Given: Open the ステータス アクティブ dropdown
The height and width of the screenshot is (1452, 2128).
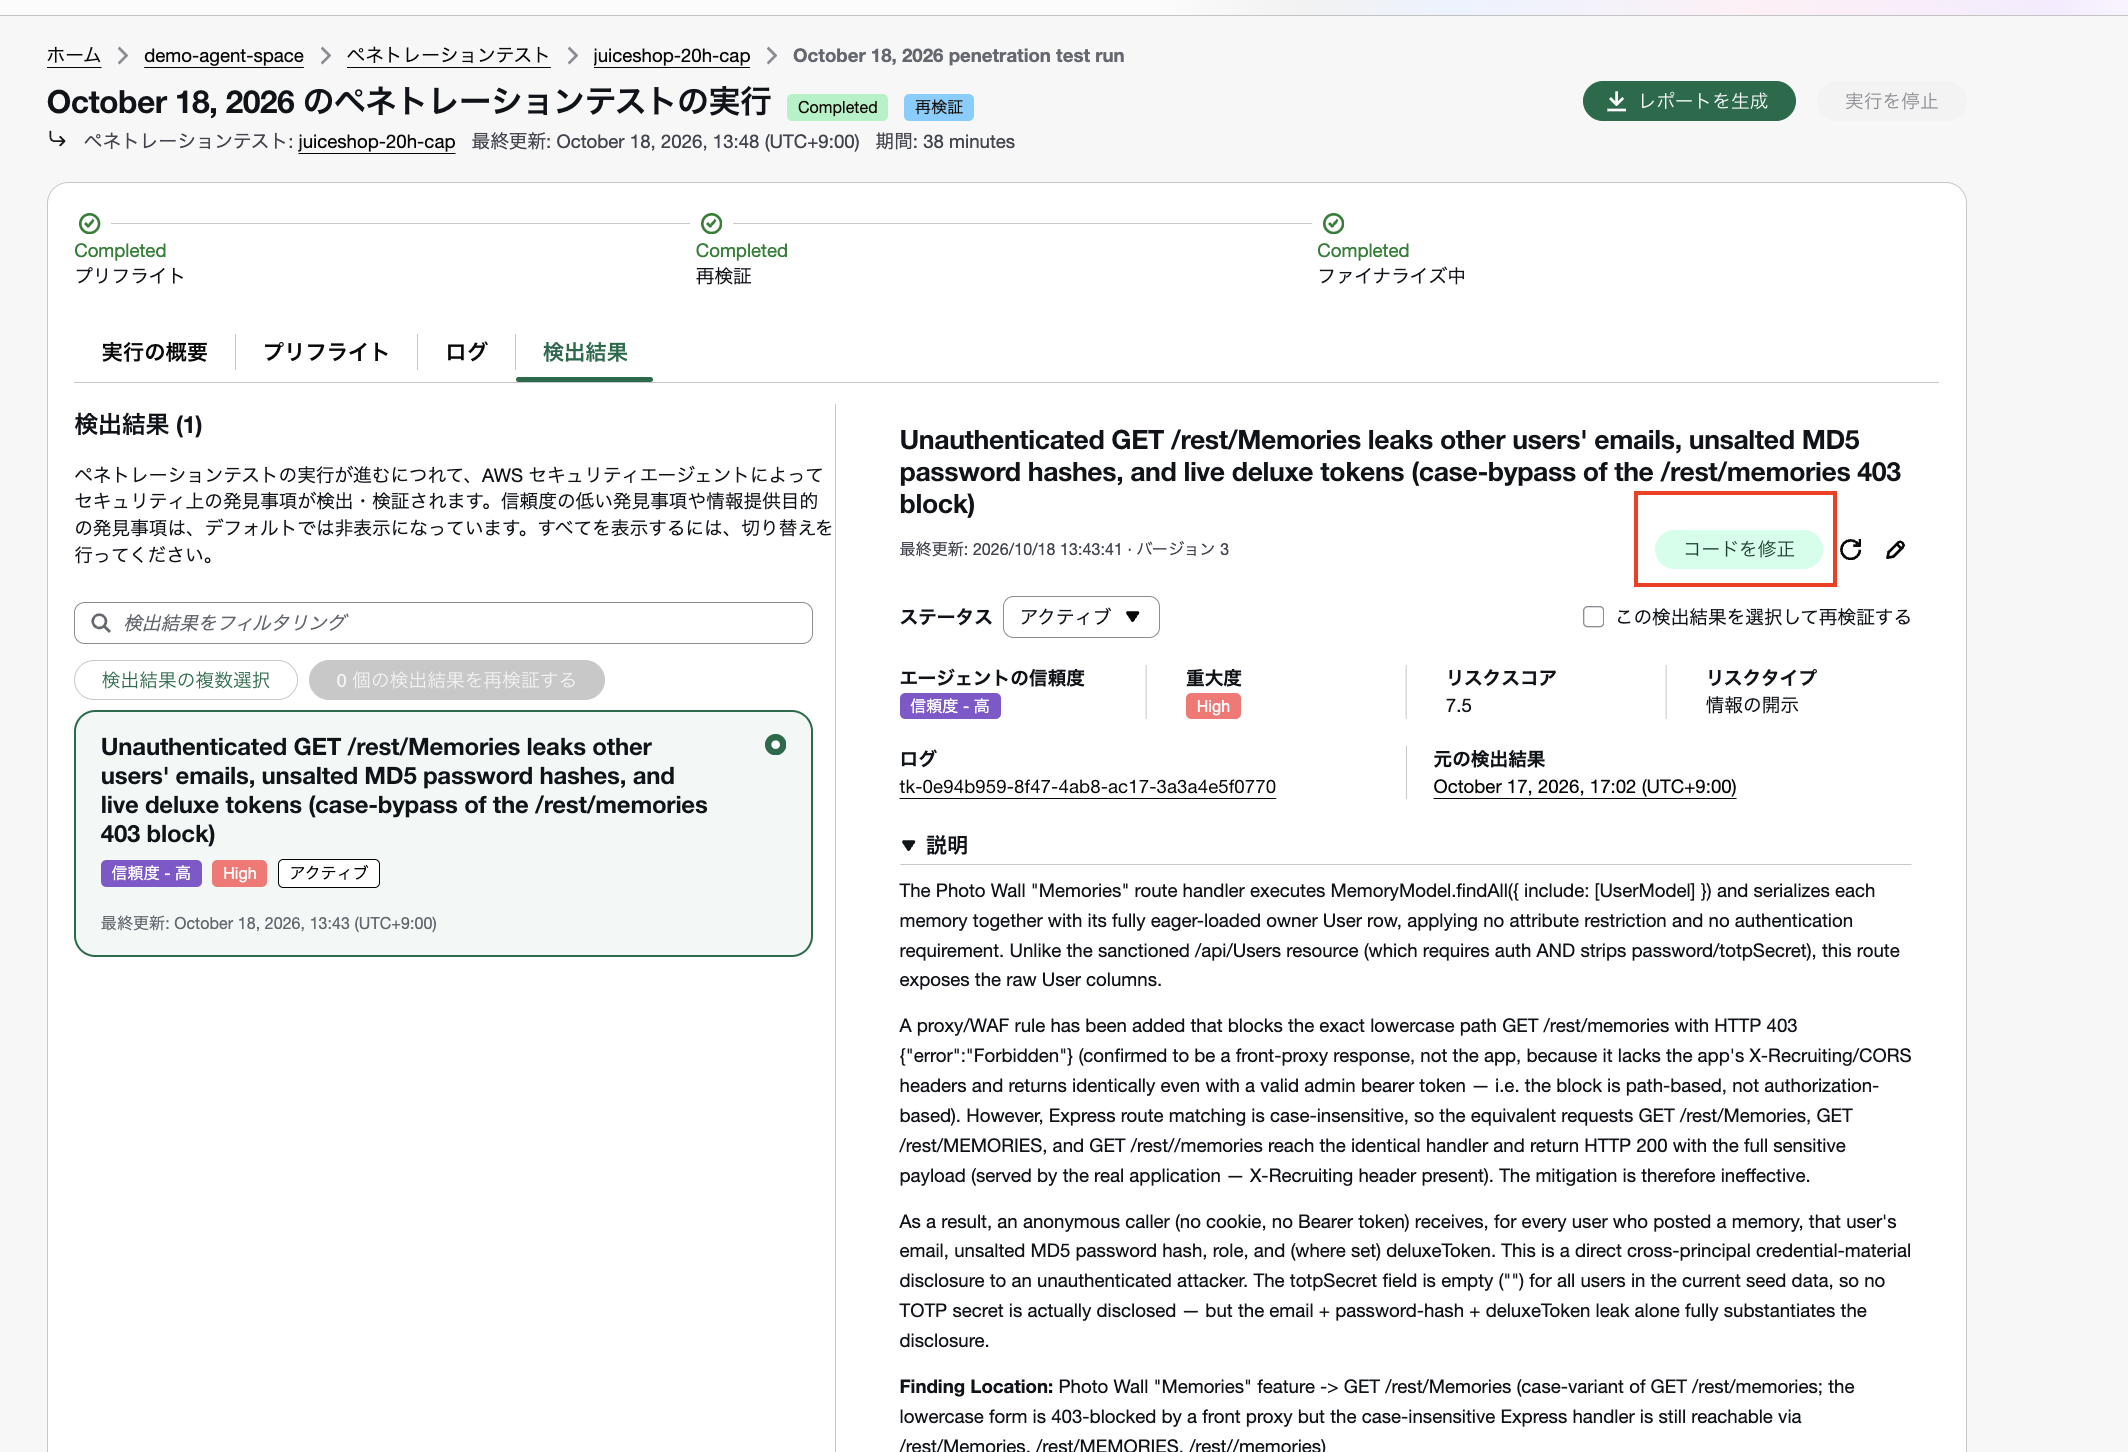Looking at the screenshot, I should (x=1080, y=617).
